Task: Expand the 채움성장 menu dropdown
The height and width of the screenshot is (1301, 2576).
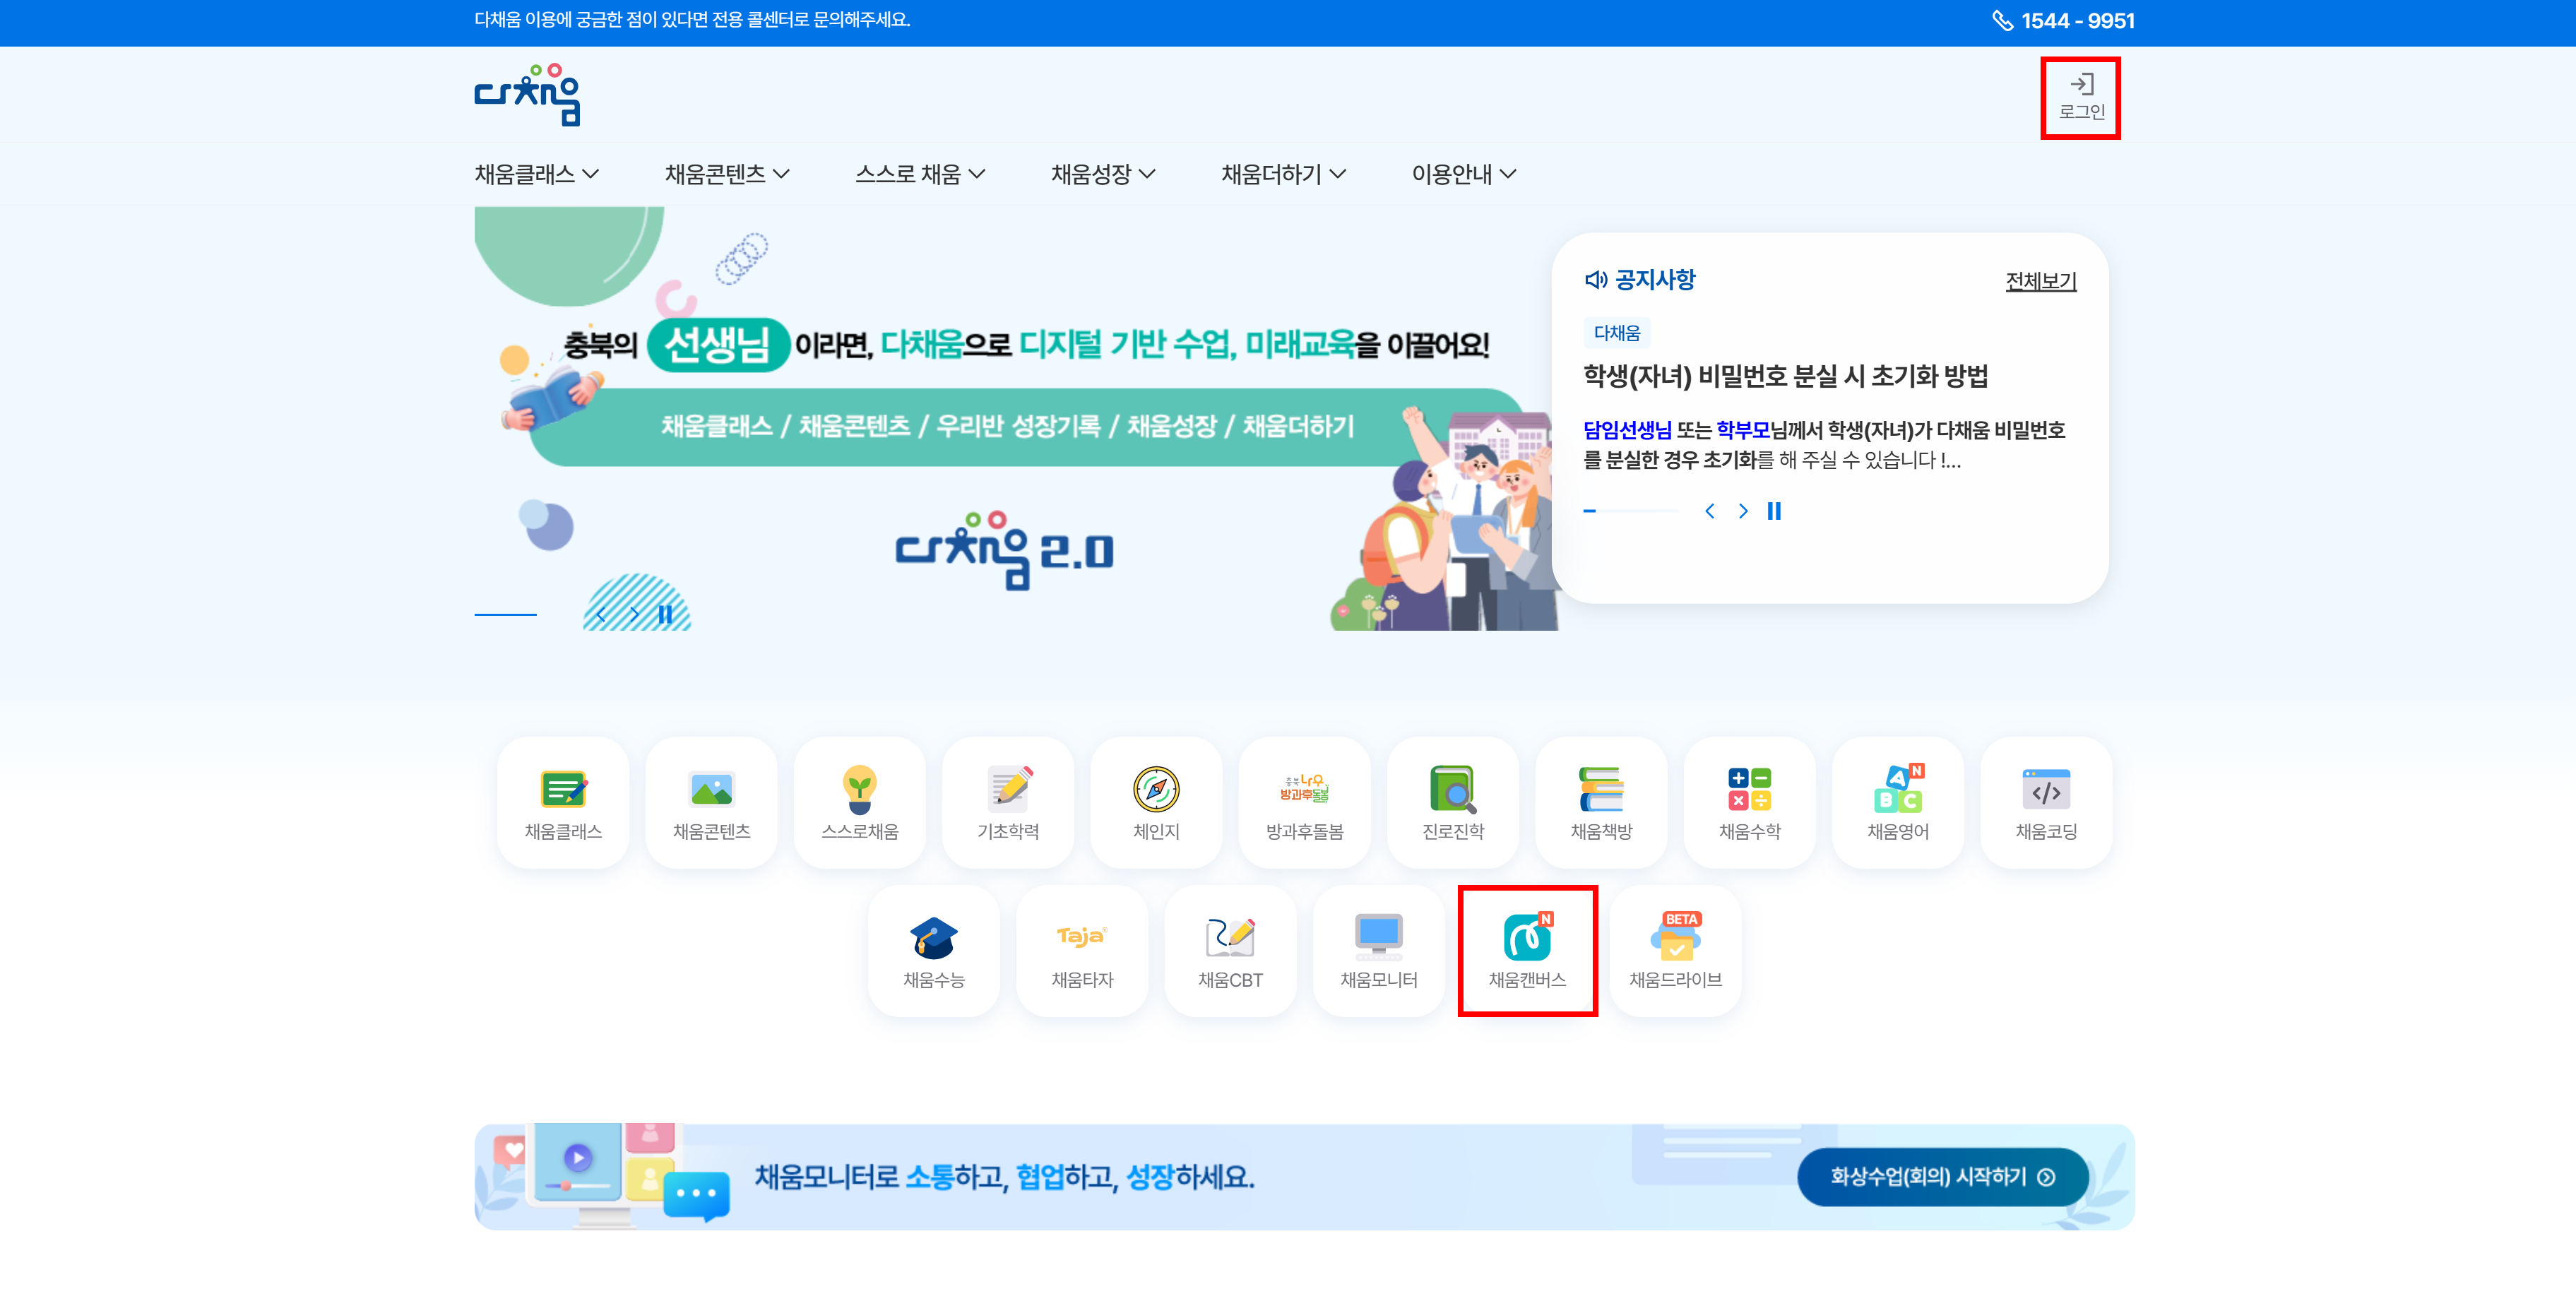Action: (x=1102, y=174)
